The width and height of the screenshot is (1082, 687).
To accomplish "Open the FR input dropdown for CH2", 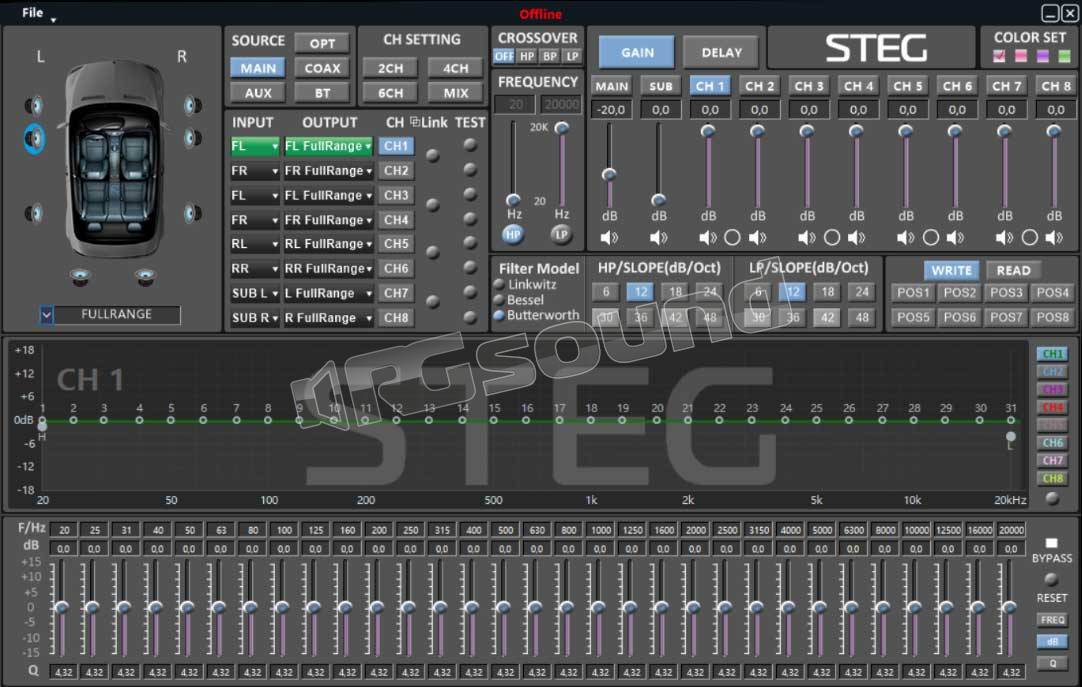I will tap(255, 171).
